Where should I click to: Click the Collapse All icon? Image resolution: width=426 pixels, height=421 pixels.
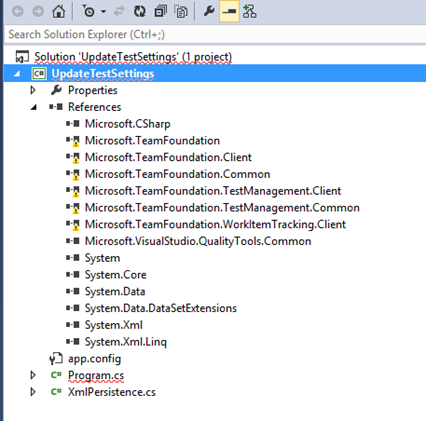[x=161, y=11]
